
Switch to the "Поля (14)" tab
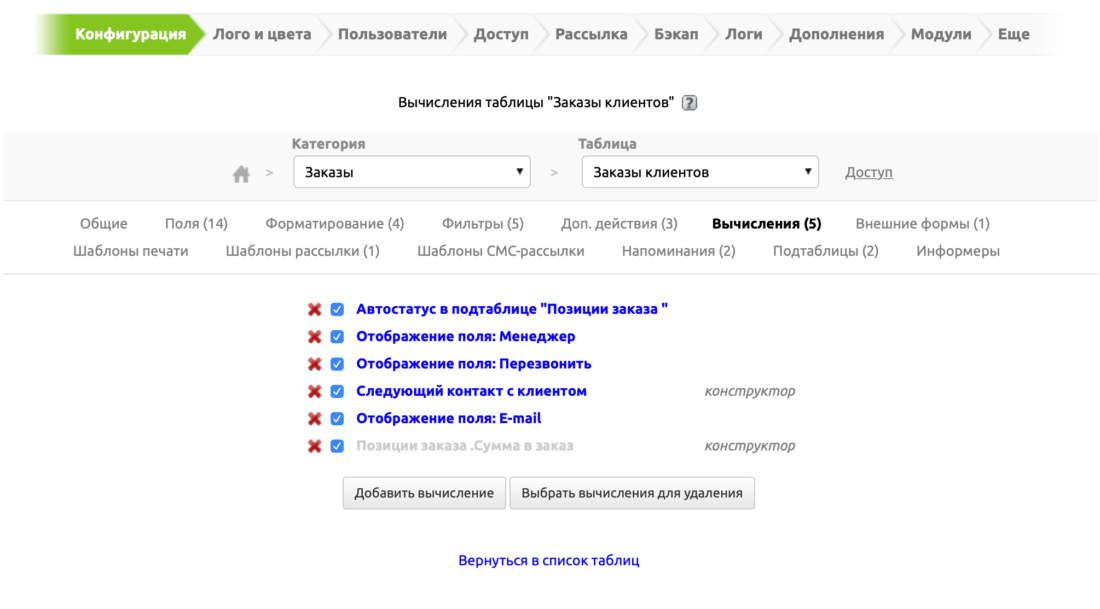pyautogui.click(x=196, y=224)
